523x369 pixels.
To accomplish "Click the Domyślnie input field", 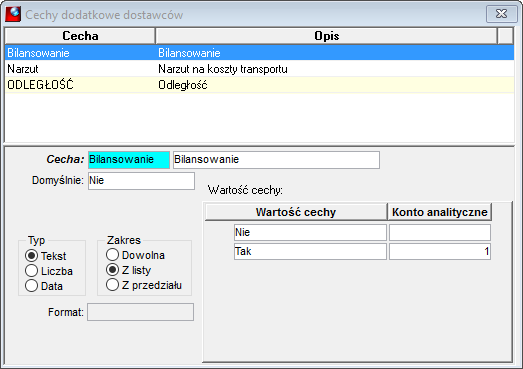I will coord(141,180).
